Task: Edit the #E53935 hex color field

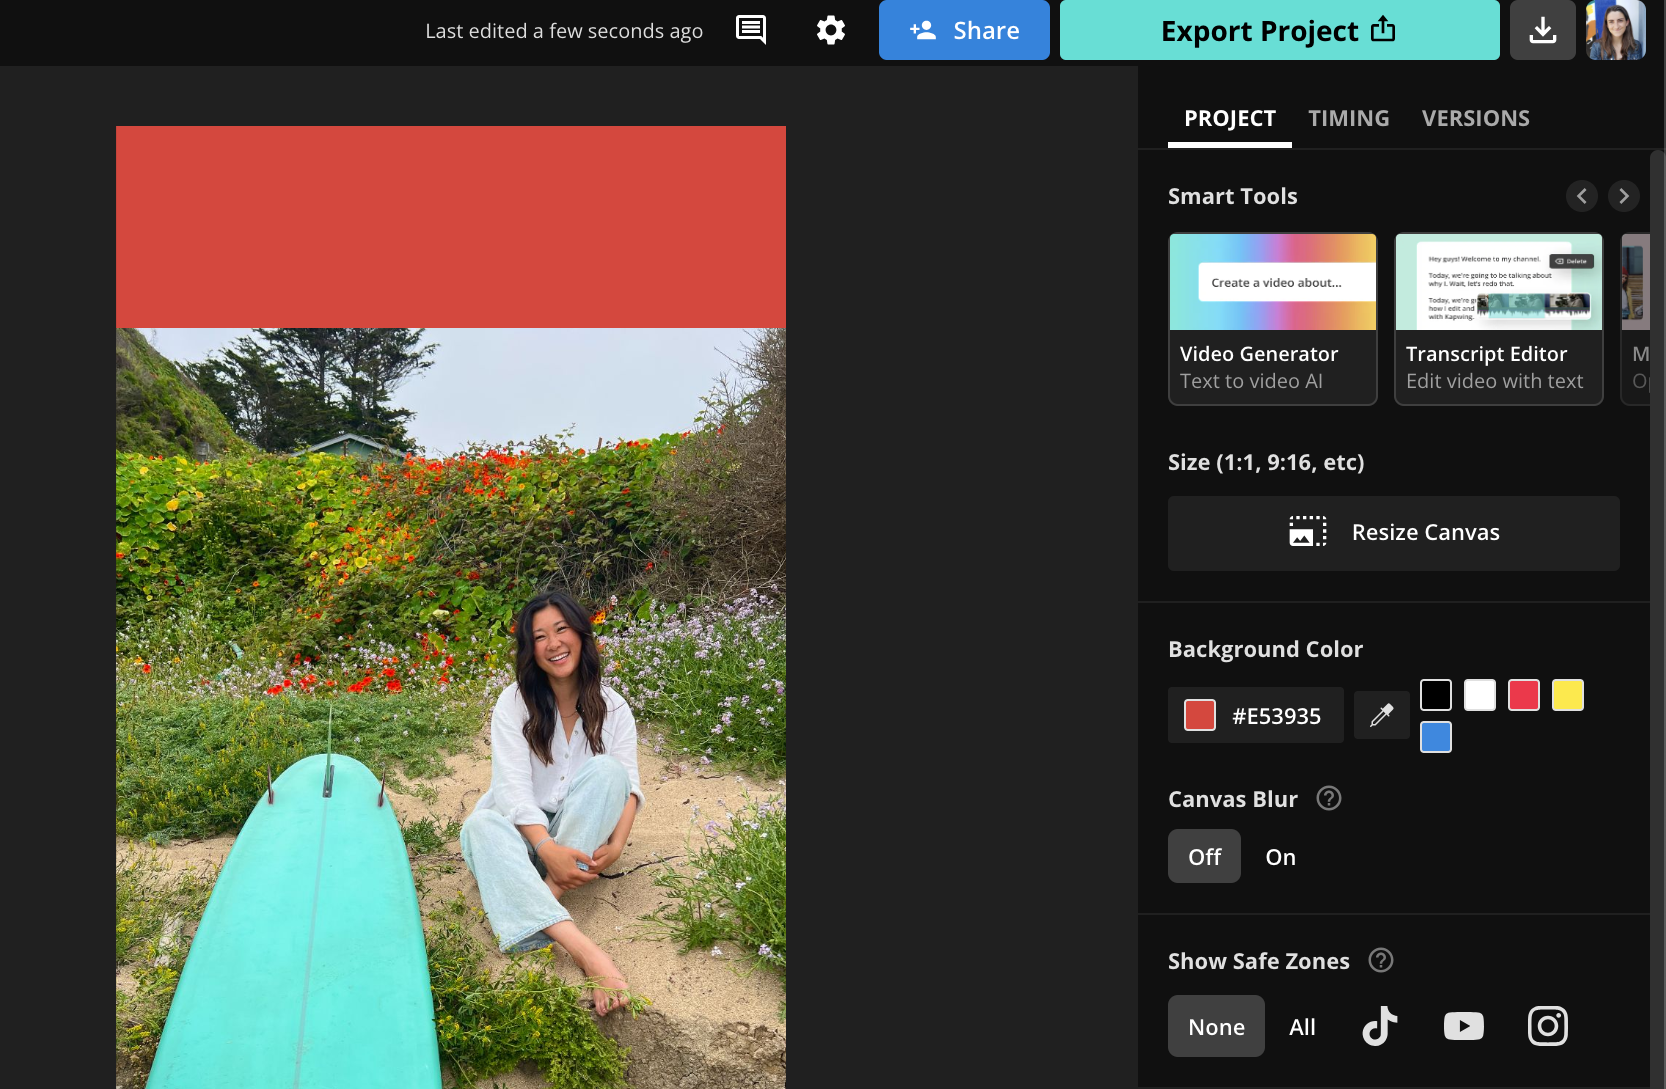Action: (1256, 715)
